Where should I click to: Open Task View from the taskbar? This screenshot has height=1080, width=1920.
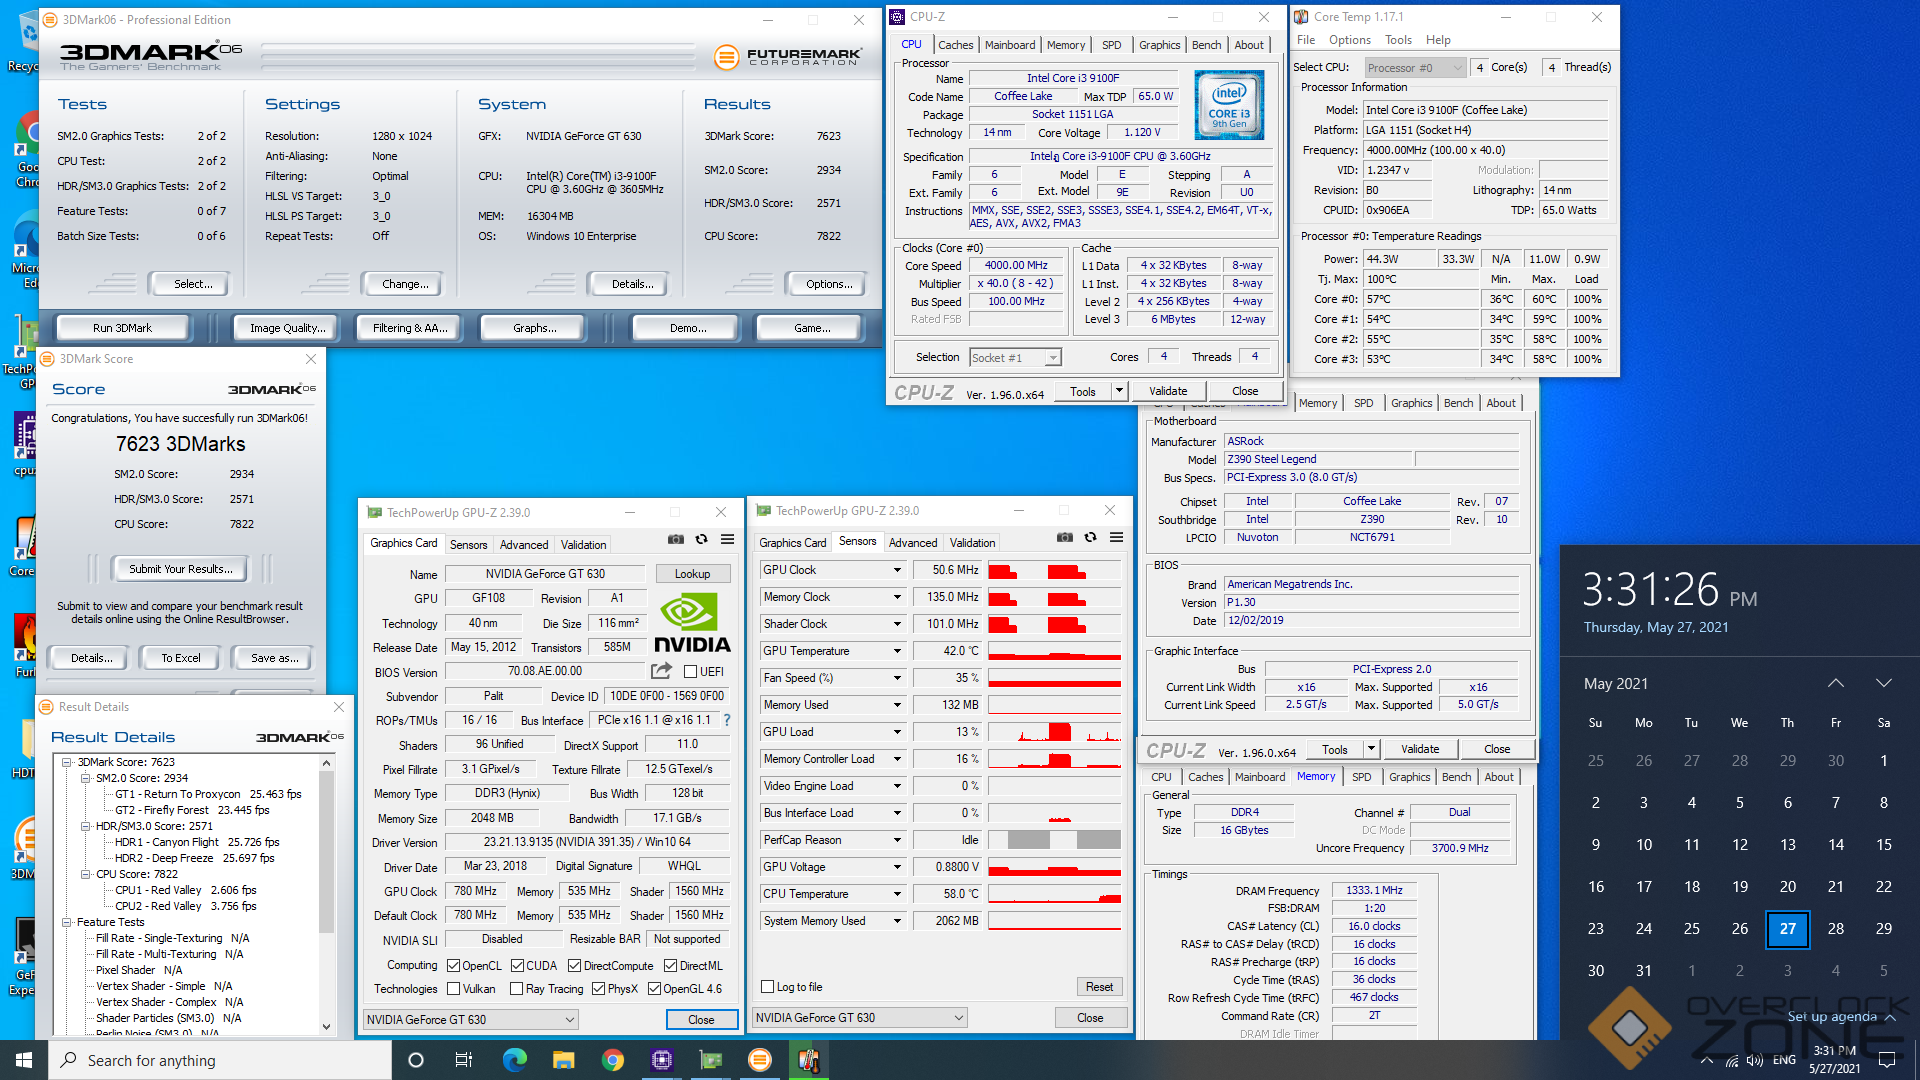pos(463,1060)
